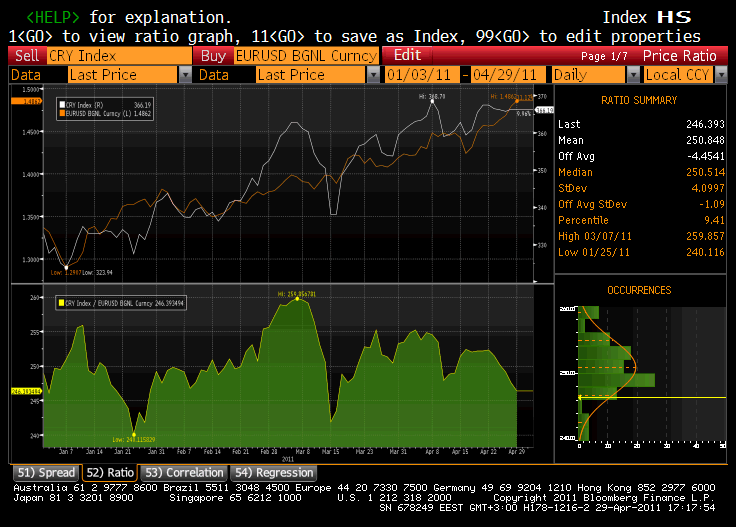Click the Sell 'Data' label
The image size is (736, 527).
[26, 75]
